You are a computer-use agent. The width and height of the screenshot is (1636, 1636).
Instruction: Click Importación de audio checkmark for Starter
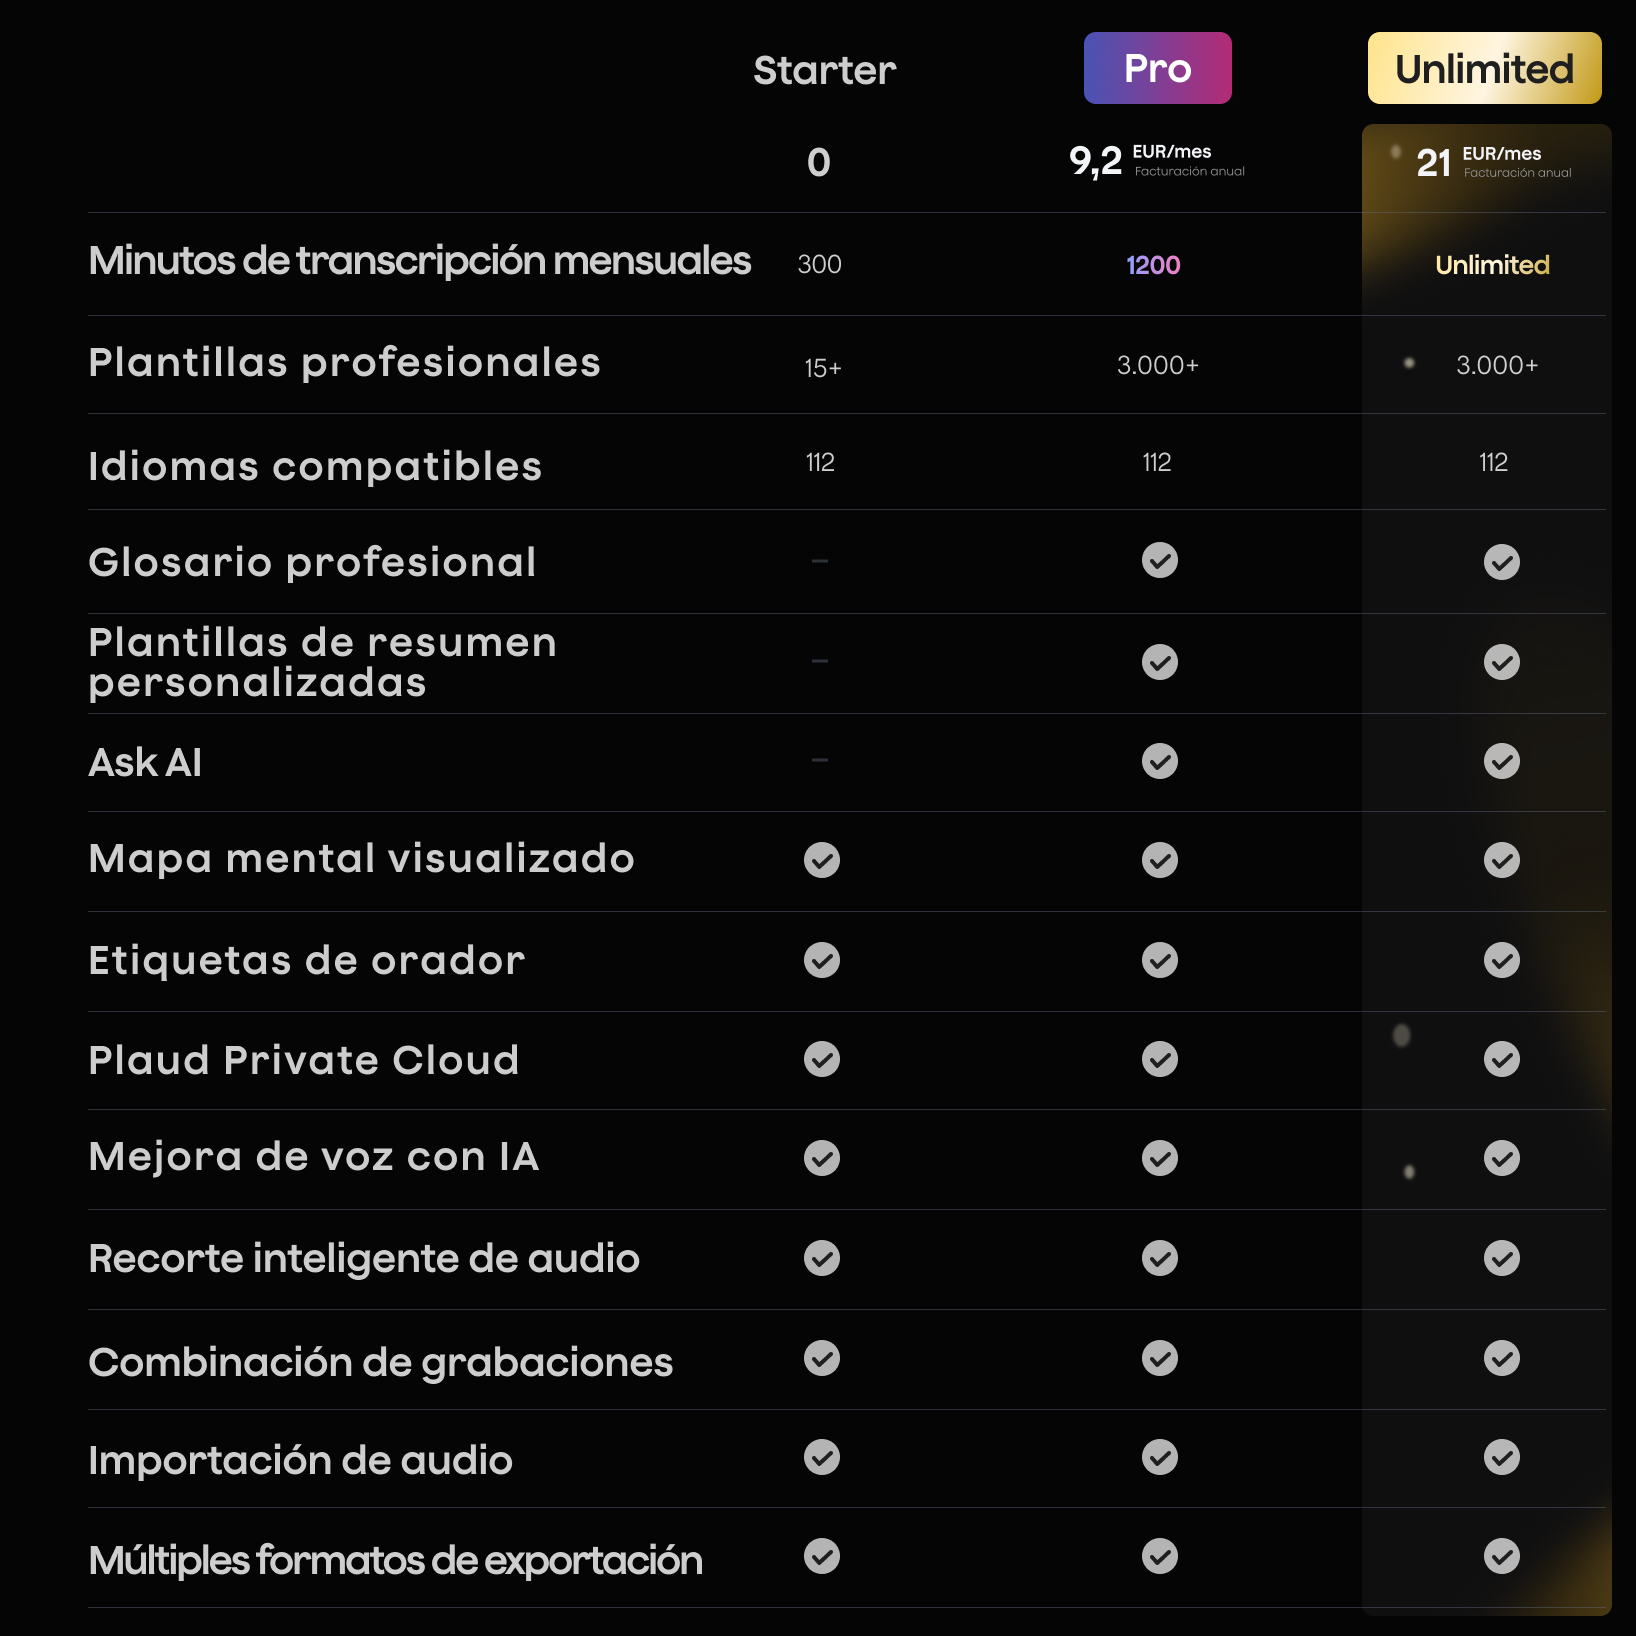click(821, 1457)
